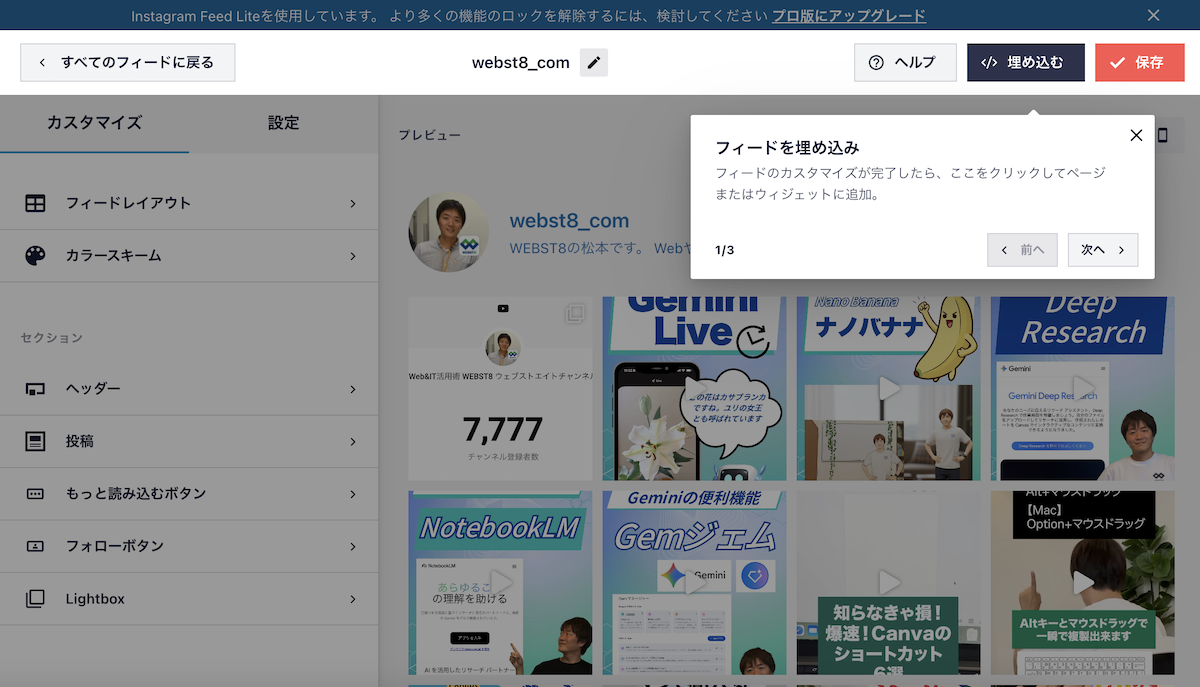Viewport: 1200px width, 687px height.
Task: Expand the フォローボタン settings chevron
Action: point(353,546)
